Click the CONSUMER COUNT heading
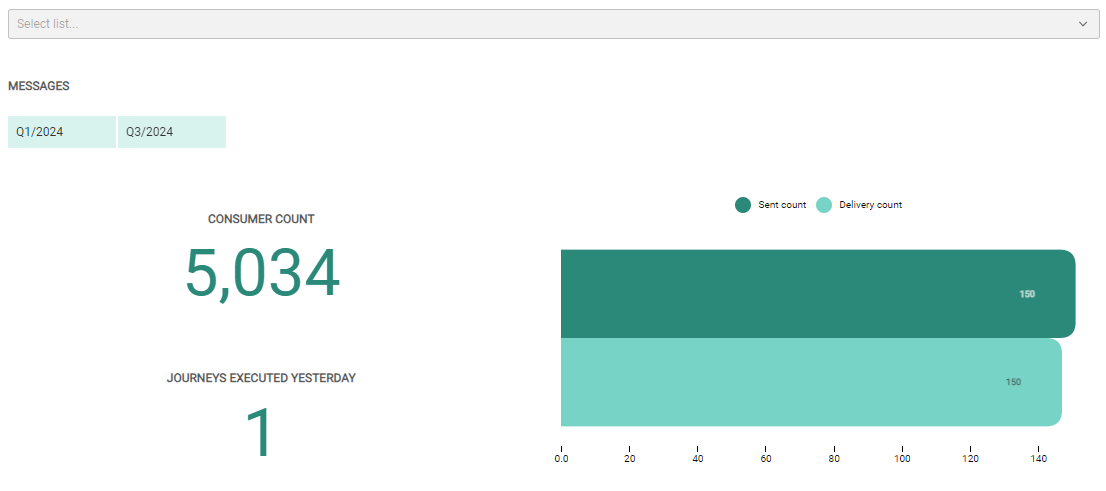Viewport: 1106px width, 491px height. click(x=261, y=219)
